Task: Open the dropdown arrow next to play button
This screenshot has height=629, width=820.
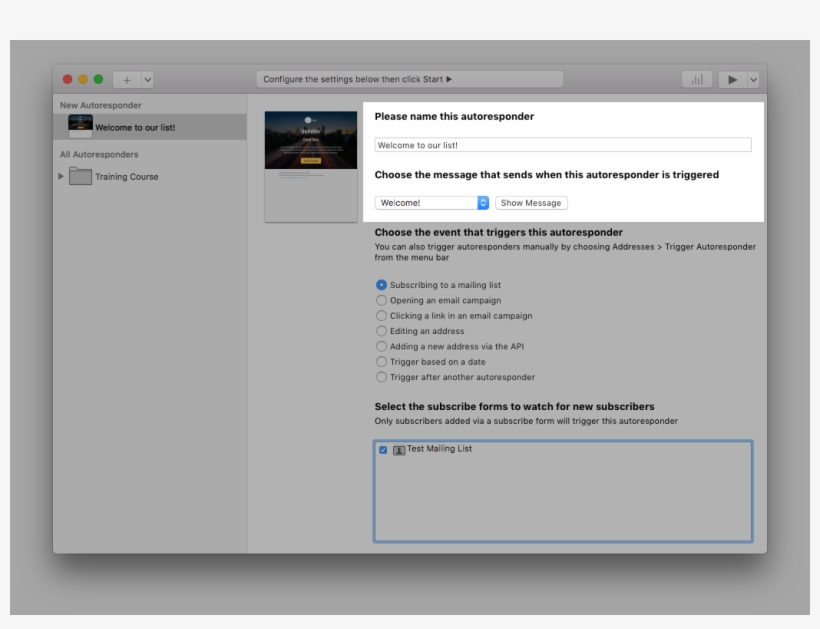Action: 753,80
